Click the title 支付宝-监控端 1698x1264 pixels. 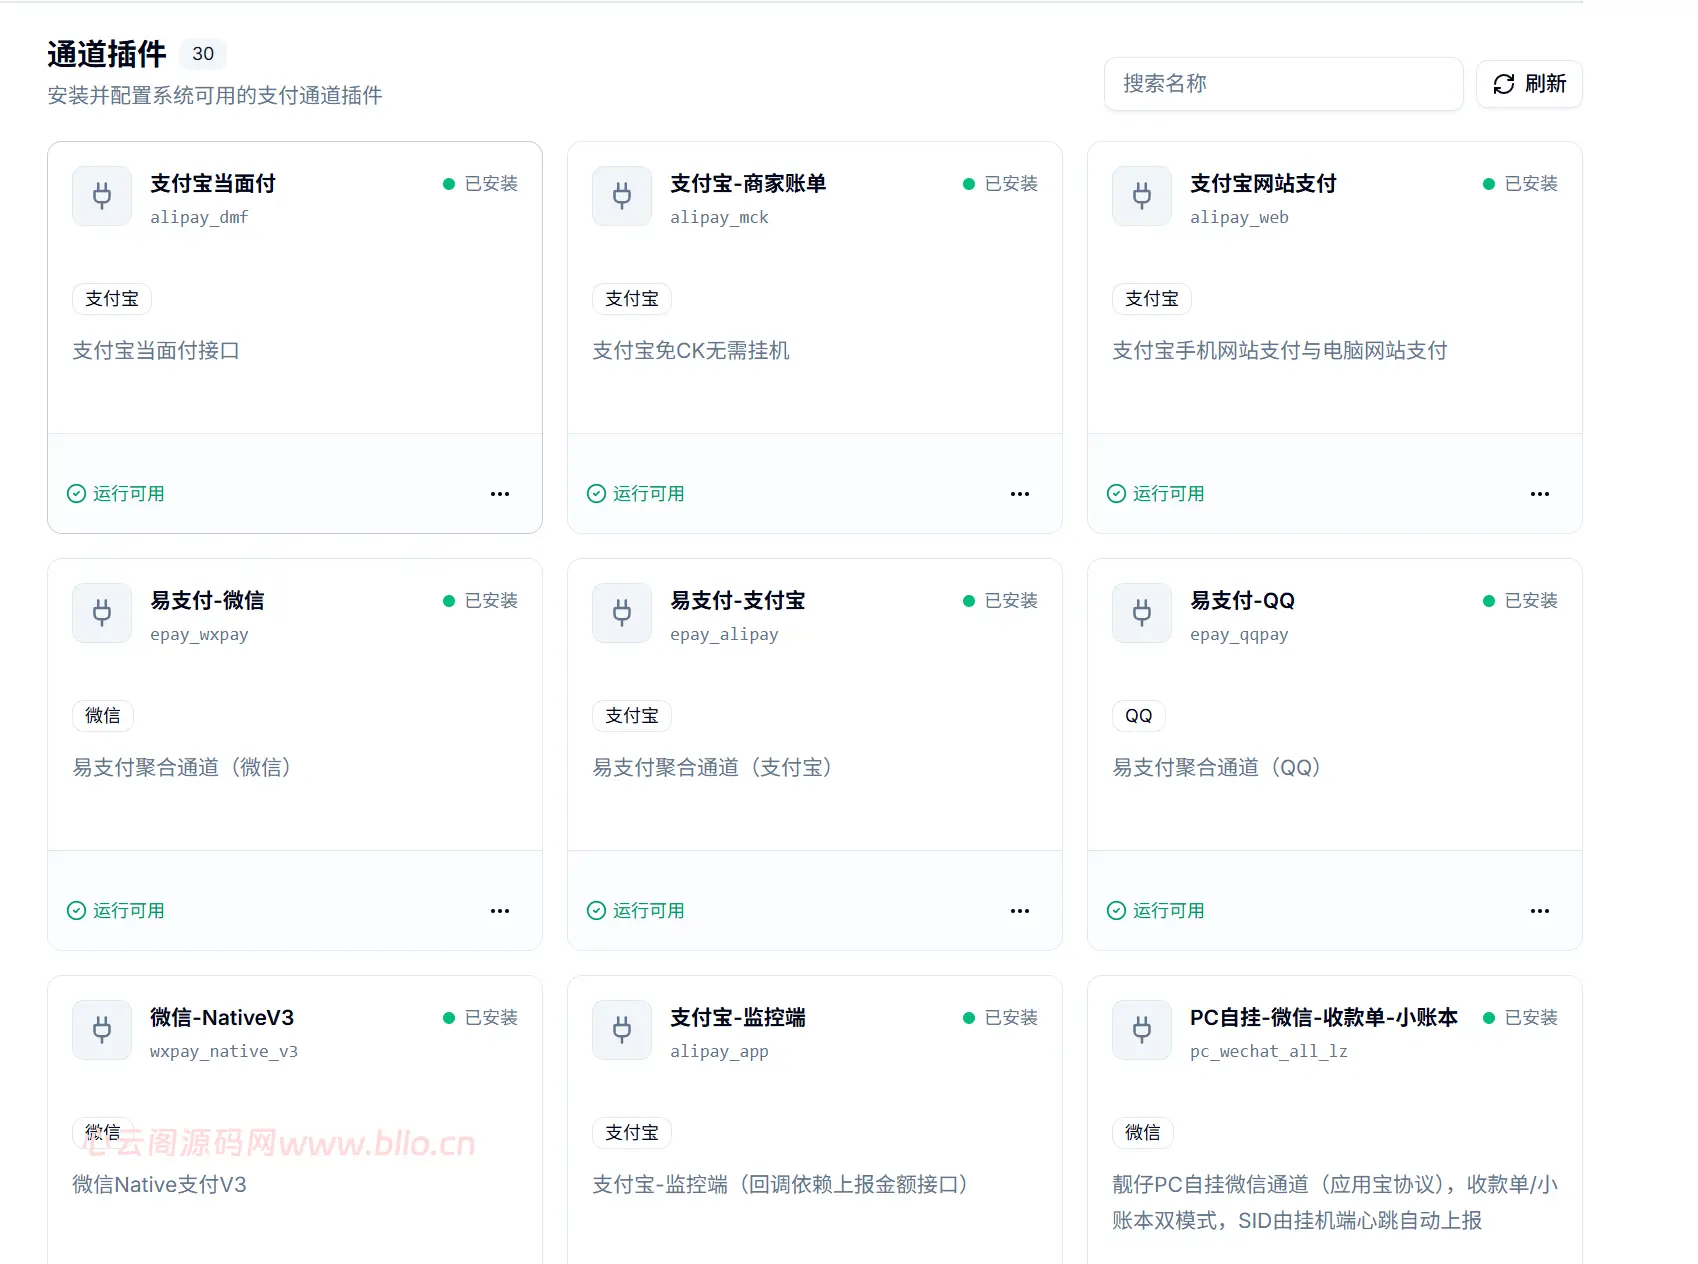(738, 1018)
